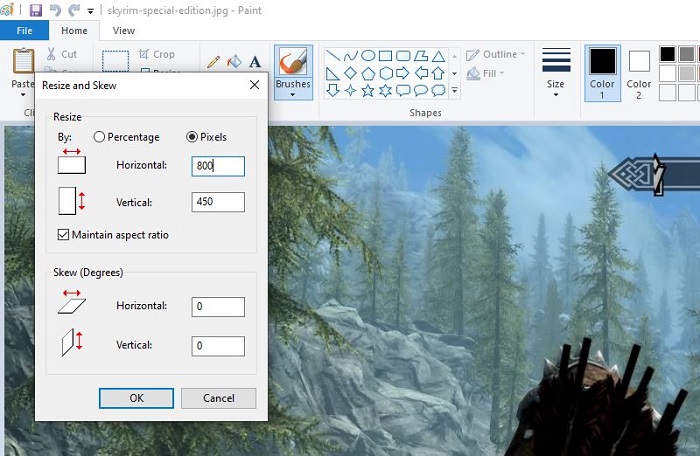The image size is (700, 456).
Task: Select the Fill with color bucket
Action: (x=234, y=62)
